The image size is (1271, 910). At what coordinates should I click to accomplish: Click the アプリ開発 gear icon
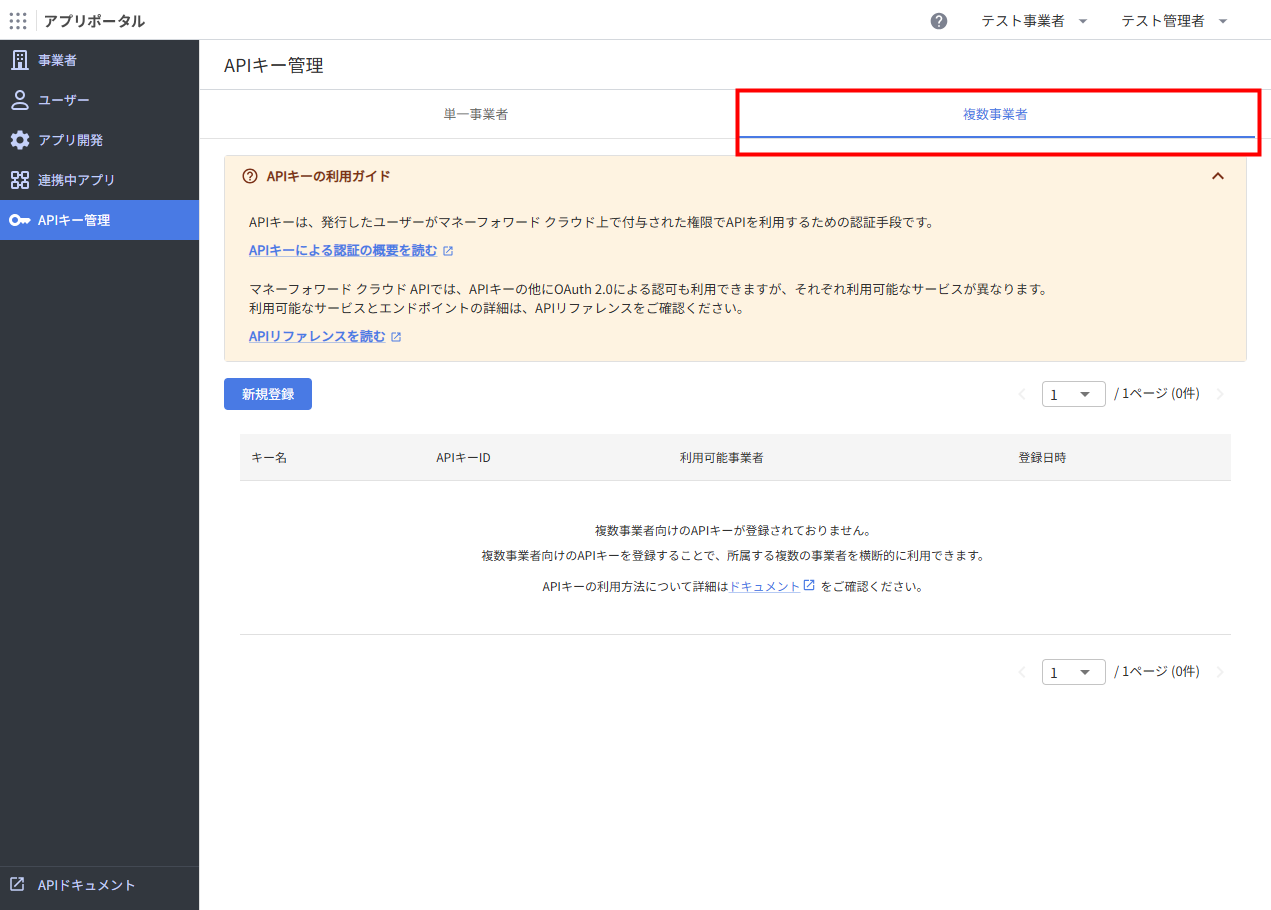click(x=20, y=140)
